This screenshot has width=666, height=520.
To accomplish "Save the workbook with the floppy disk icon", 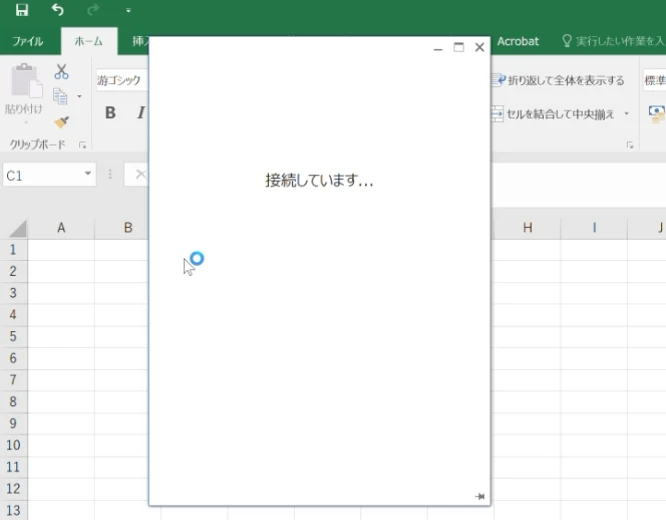I will tap(22, 10).
